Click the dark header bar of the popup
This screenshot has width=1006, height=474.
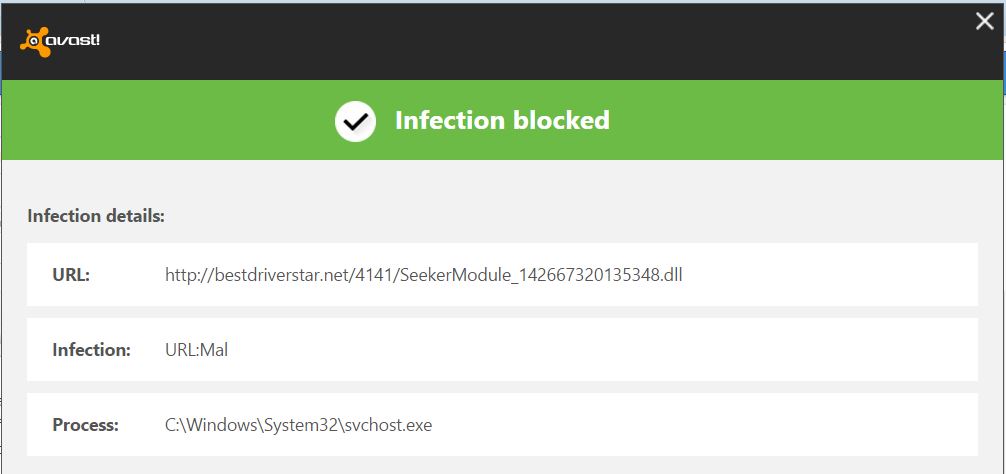tap(502, 42)
